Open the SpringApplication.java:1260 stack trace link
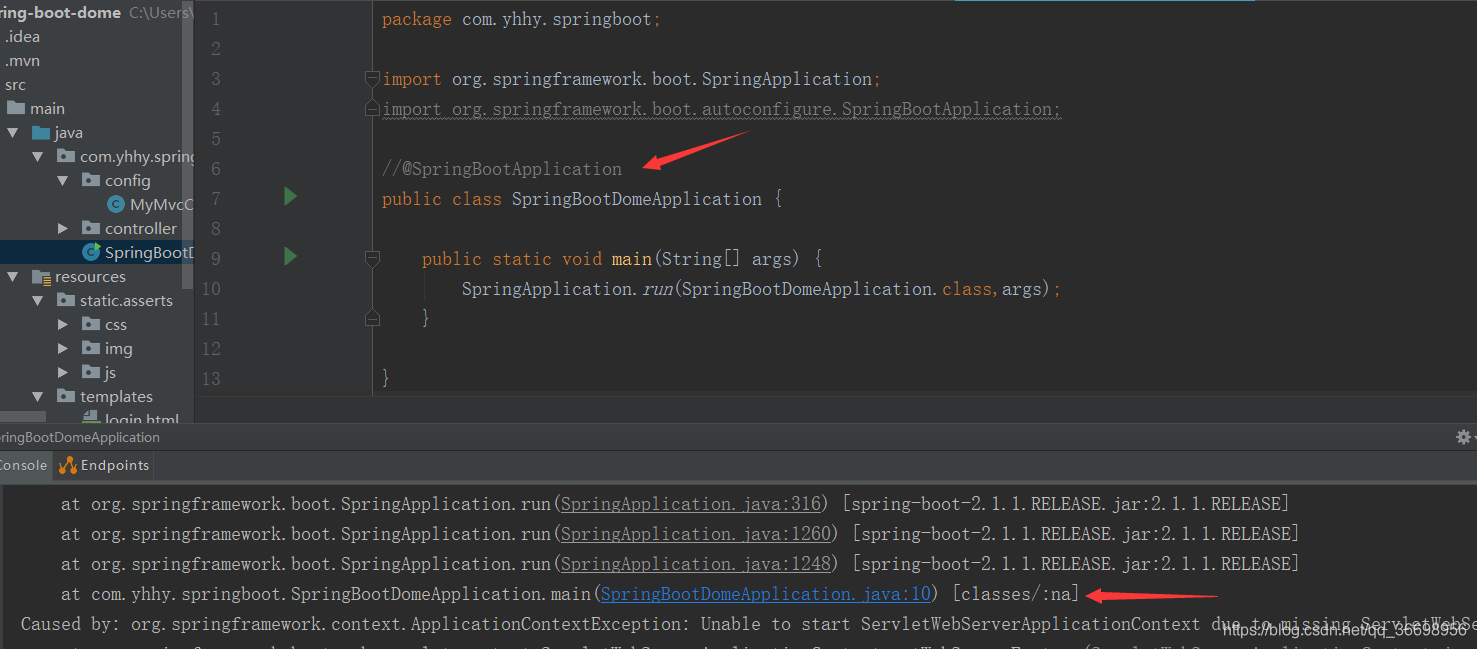The width and height of the screenshot is (1477, 649). pos(696,533)
